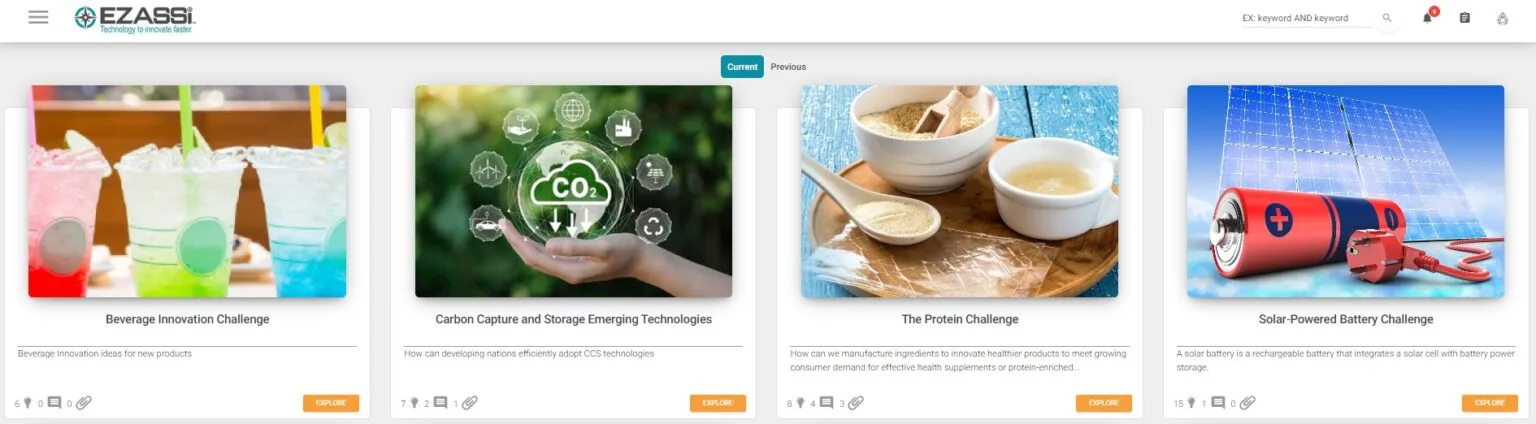Switch to the Previous challenges tab

788,67
